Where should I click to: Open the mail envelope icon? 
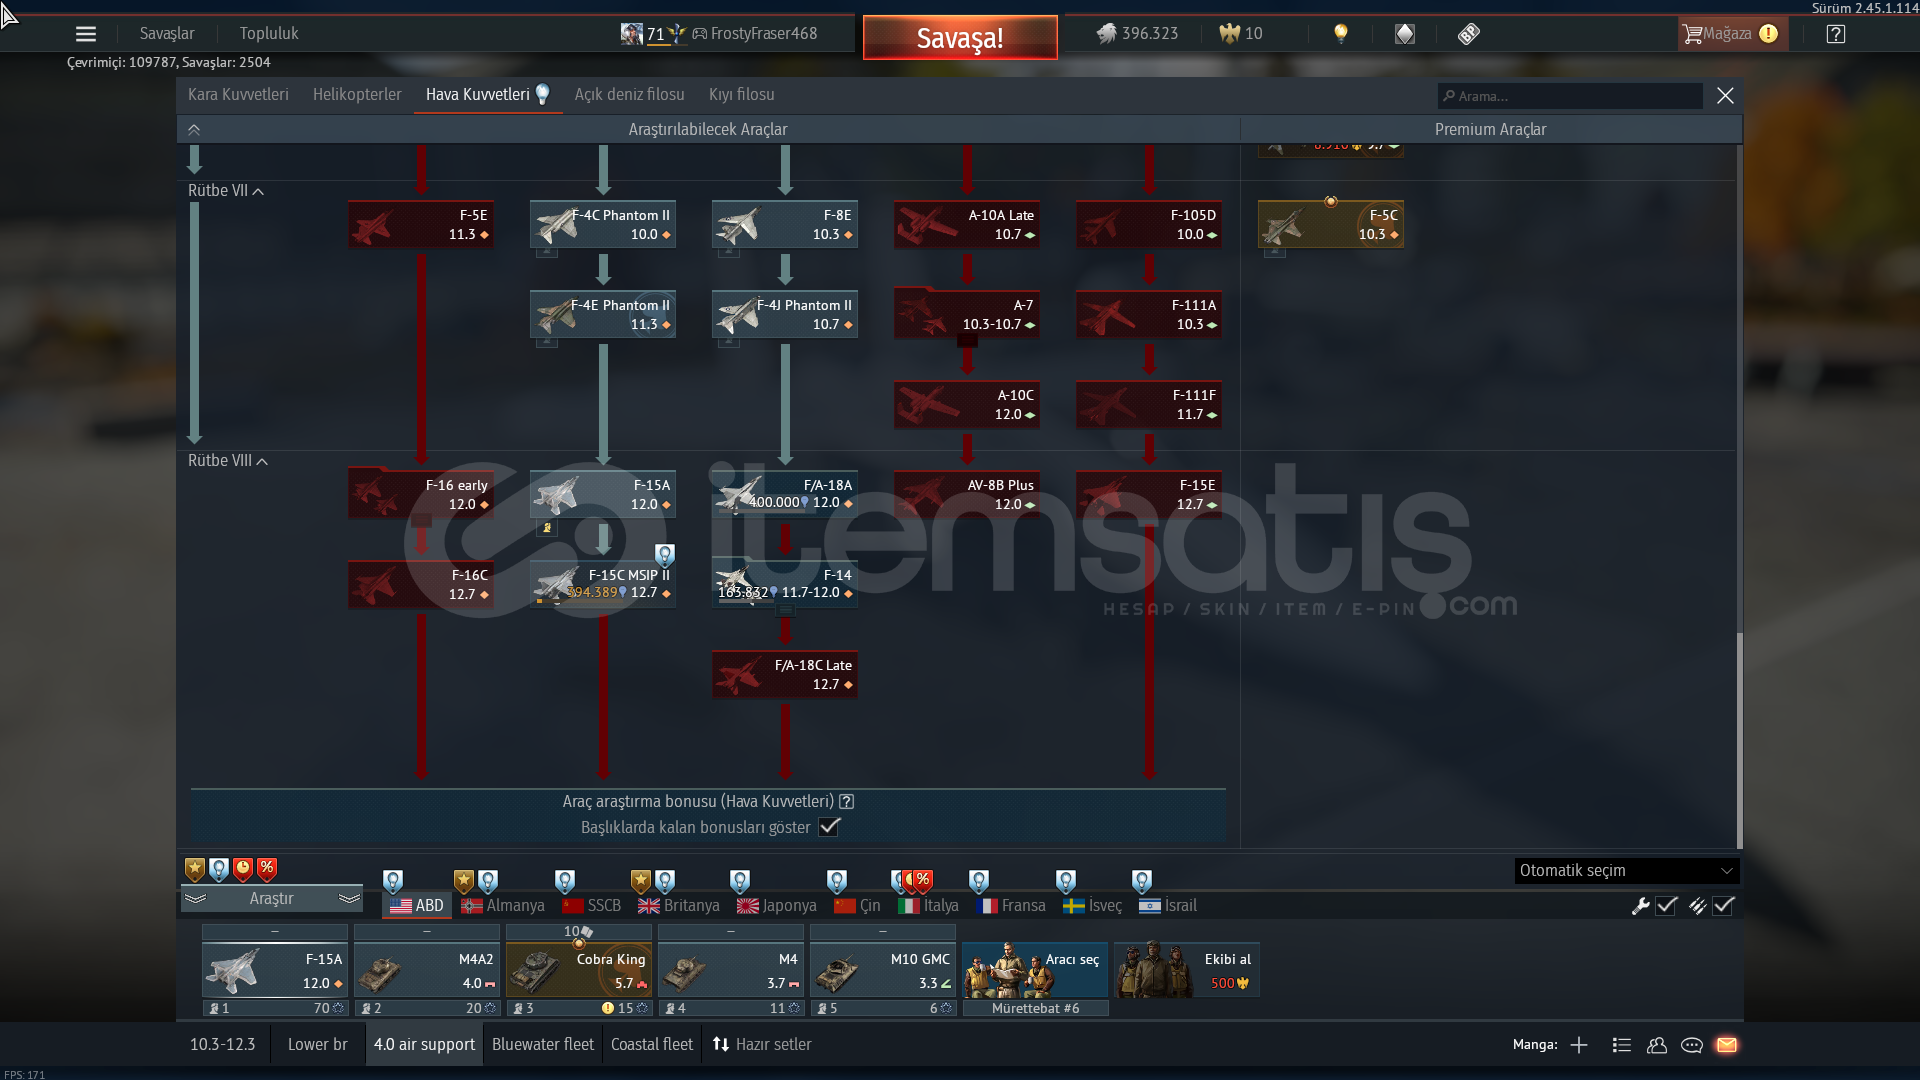(x=1727, y=1045)
